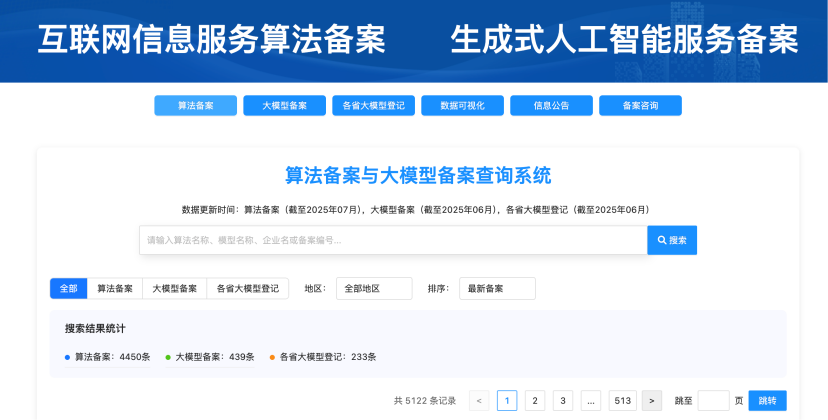Open the 全部地区 region dropdown
The width and height of the screenshot is (828, 420).
pos(374,289)
